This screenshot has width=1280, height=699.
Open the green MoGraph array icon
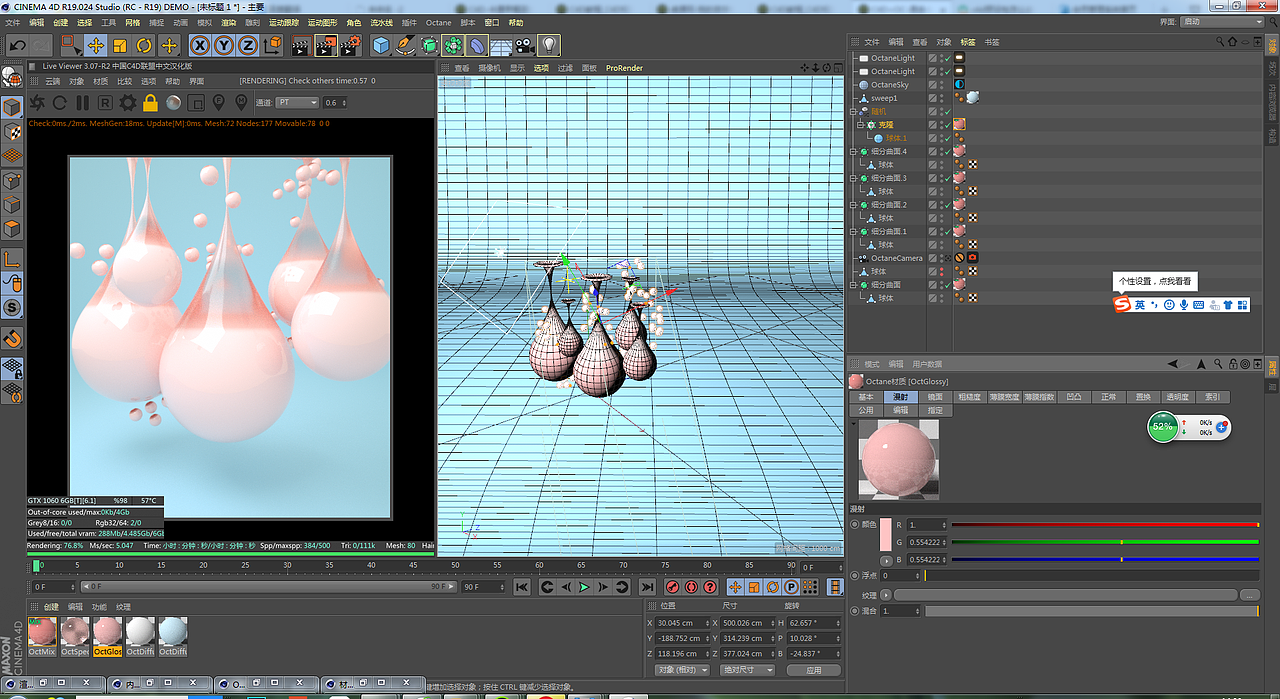point(453,45)
